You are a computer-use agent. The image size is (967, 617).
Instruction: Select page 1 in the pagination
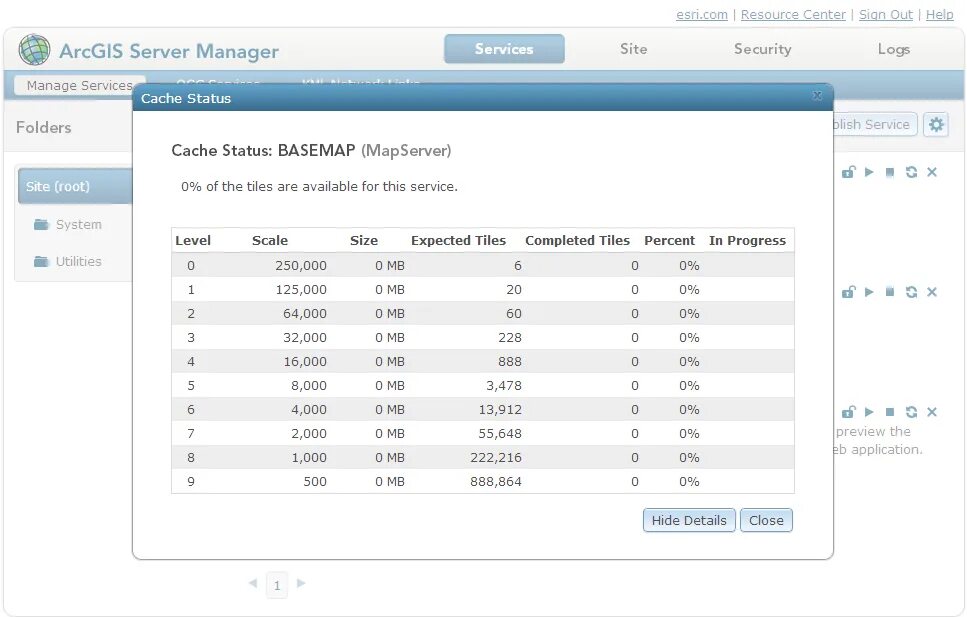(x=277, y=585)
